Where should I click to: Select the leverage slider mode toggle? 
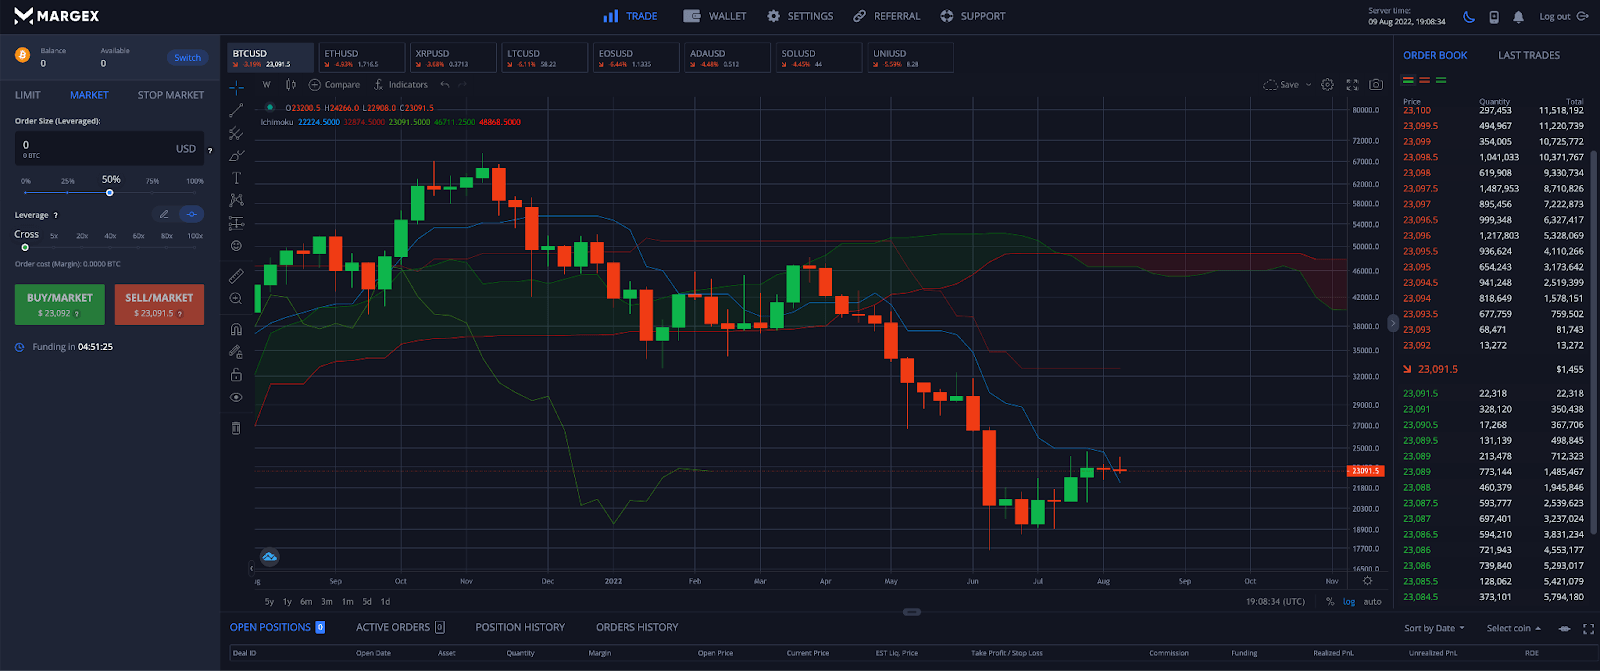[x=192, y=214]
